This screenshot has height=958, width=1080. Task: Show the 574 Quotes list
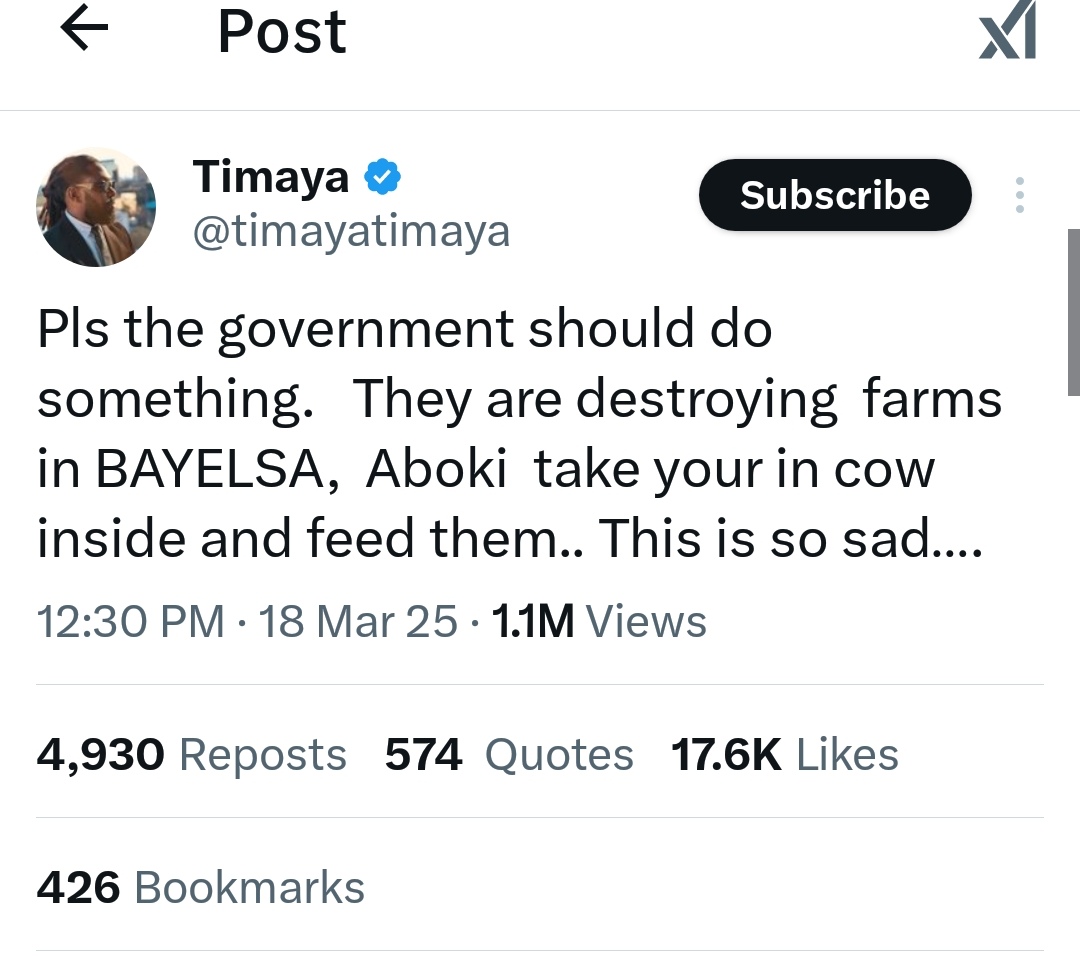tap(509, 754)
